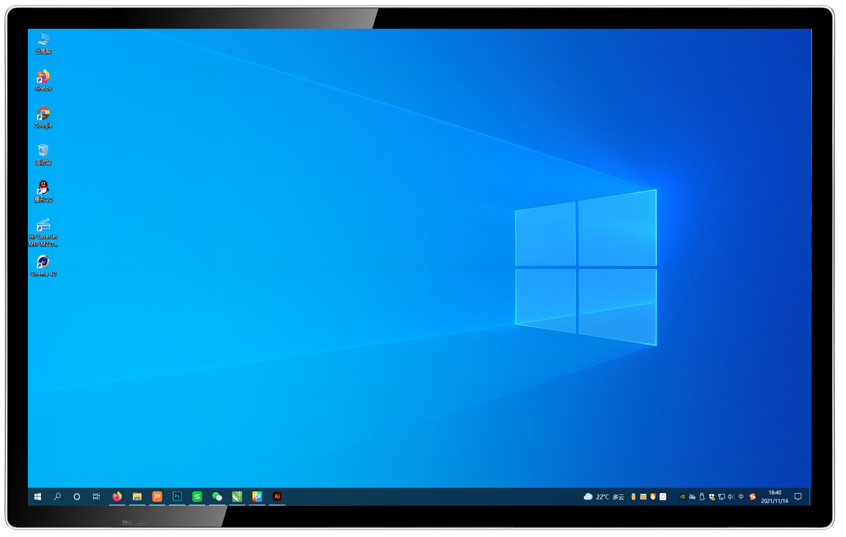Switch to Photoshop in the taskbar
This screenshot has height=537, width=846.
coord(177,497)
